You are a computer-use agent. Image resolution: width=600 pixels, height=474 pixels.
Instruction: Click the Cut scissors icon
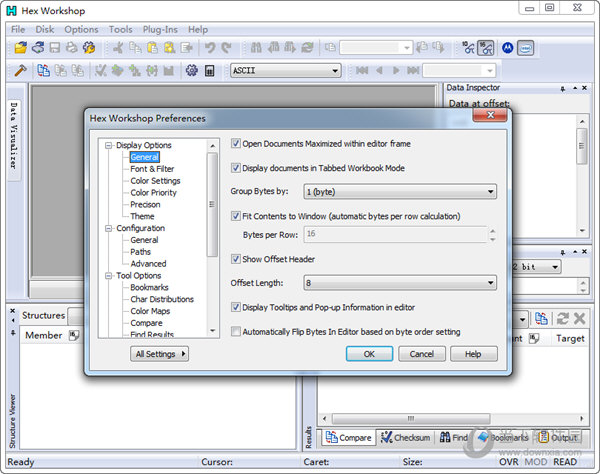click(x=118, y=48)
